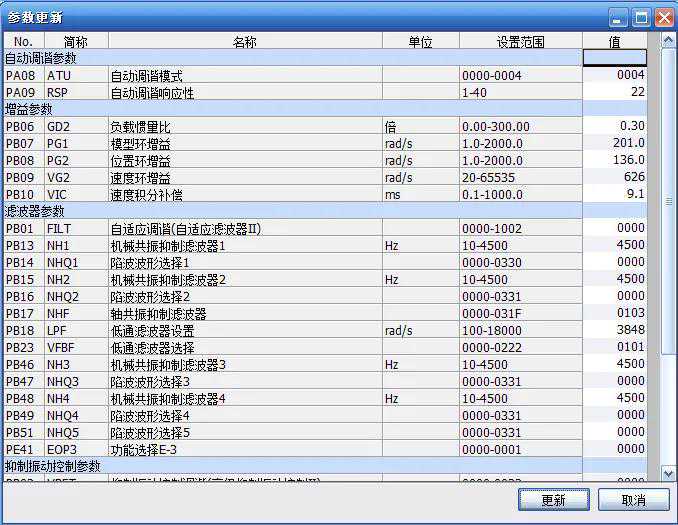Click the PB18 LPF value 3848
678x525 pixels.
(615, 331)
